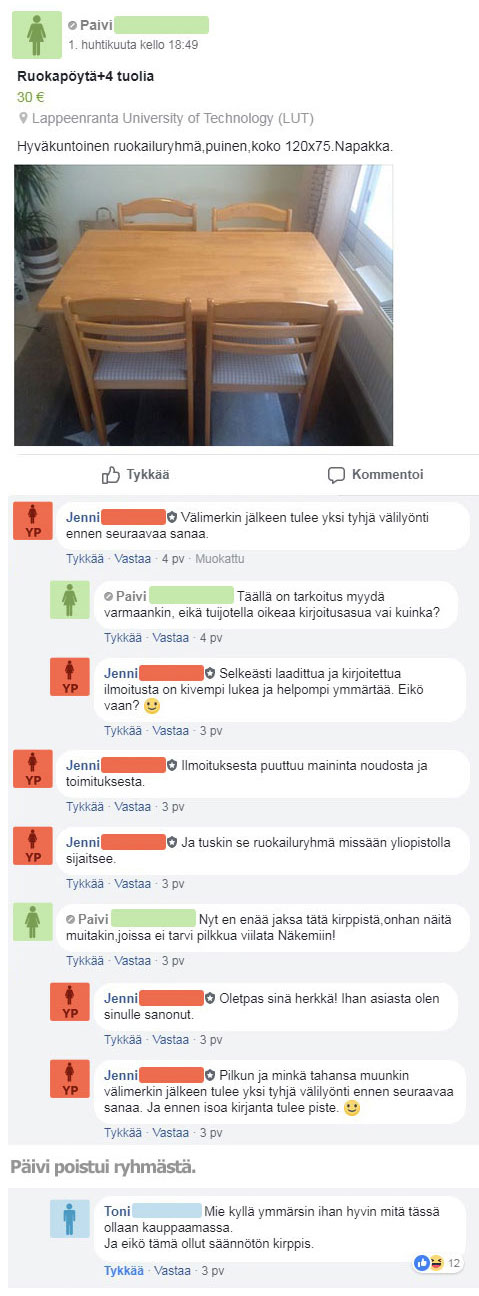The image size is (479, 1296).
Task: Click the post timestamp 1. huhtikuuta kello 18:49
Action: [x=133, y=45]
